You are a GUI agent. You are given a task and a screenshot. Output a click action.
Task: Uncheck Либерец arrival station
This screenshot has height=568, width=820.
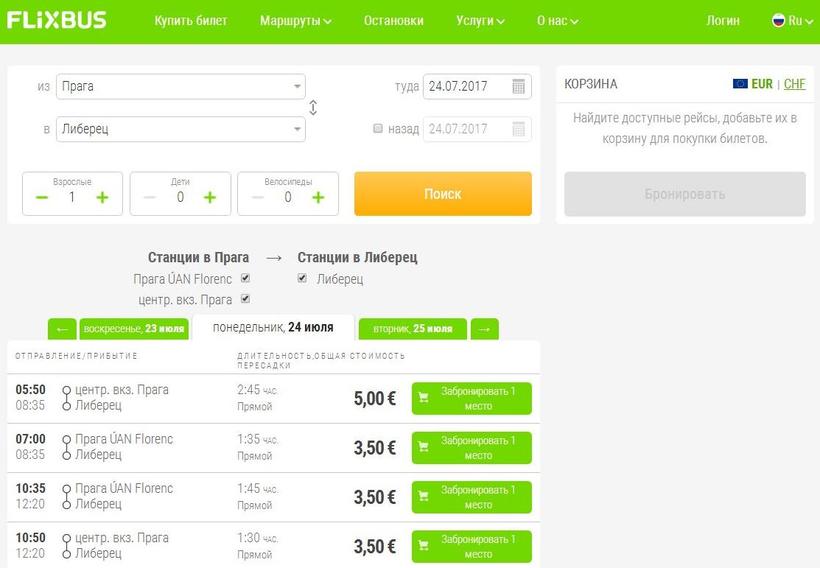tap(302, 278)
